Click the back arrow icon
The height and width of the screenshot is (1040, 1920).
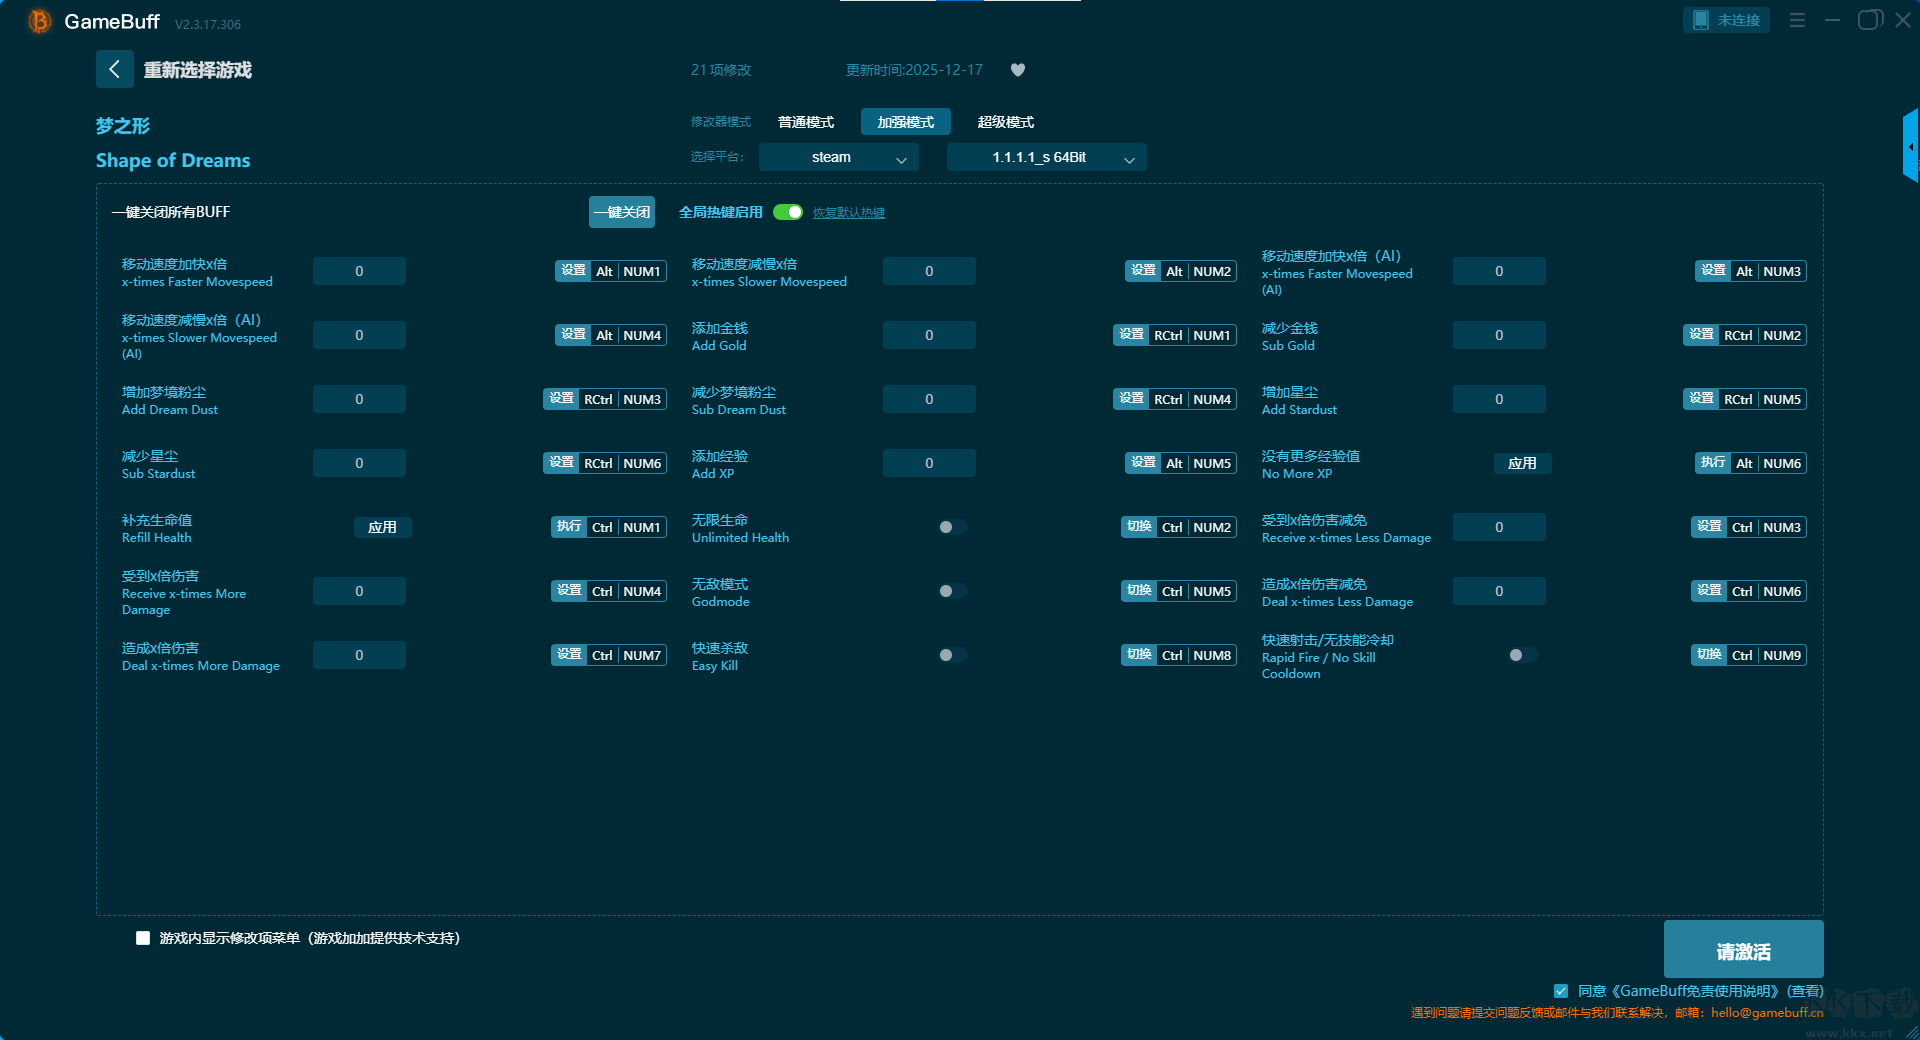114,69
